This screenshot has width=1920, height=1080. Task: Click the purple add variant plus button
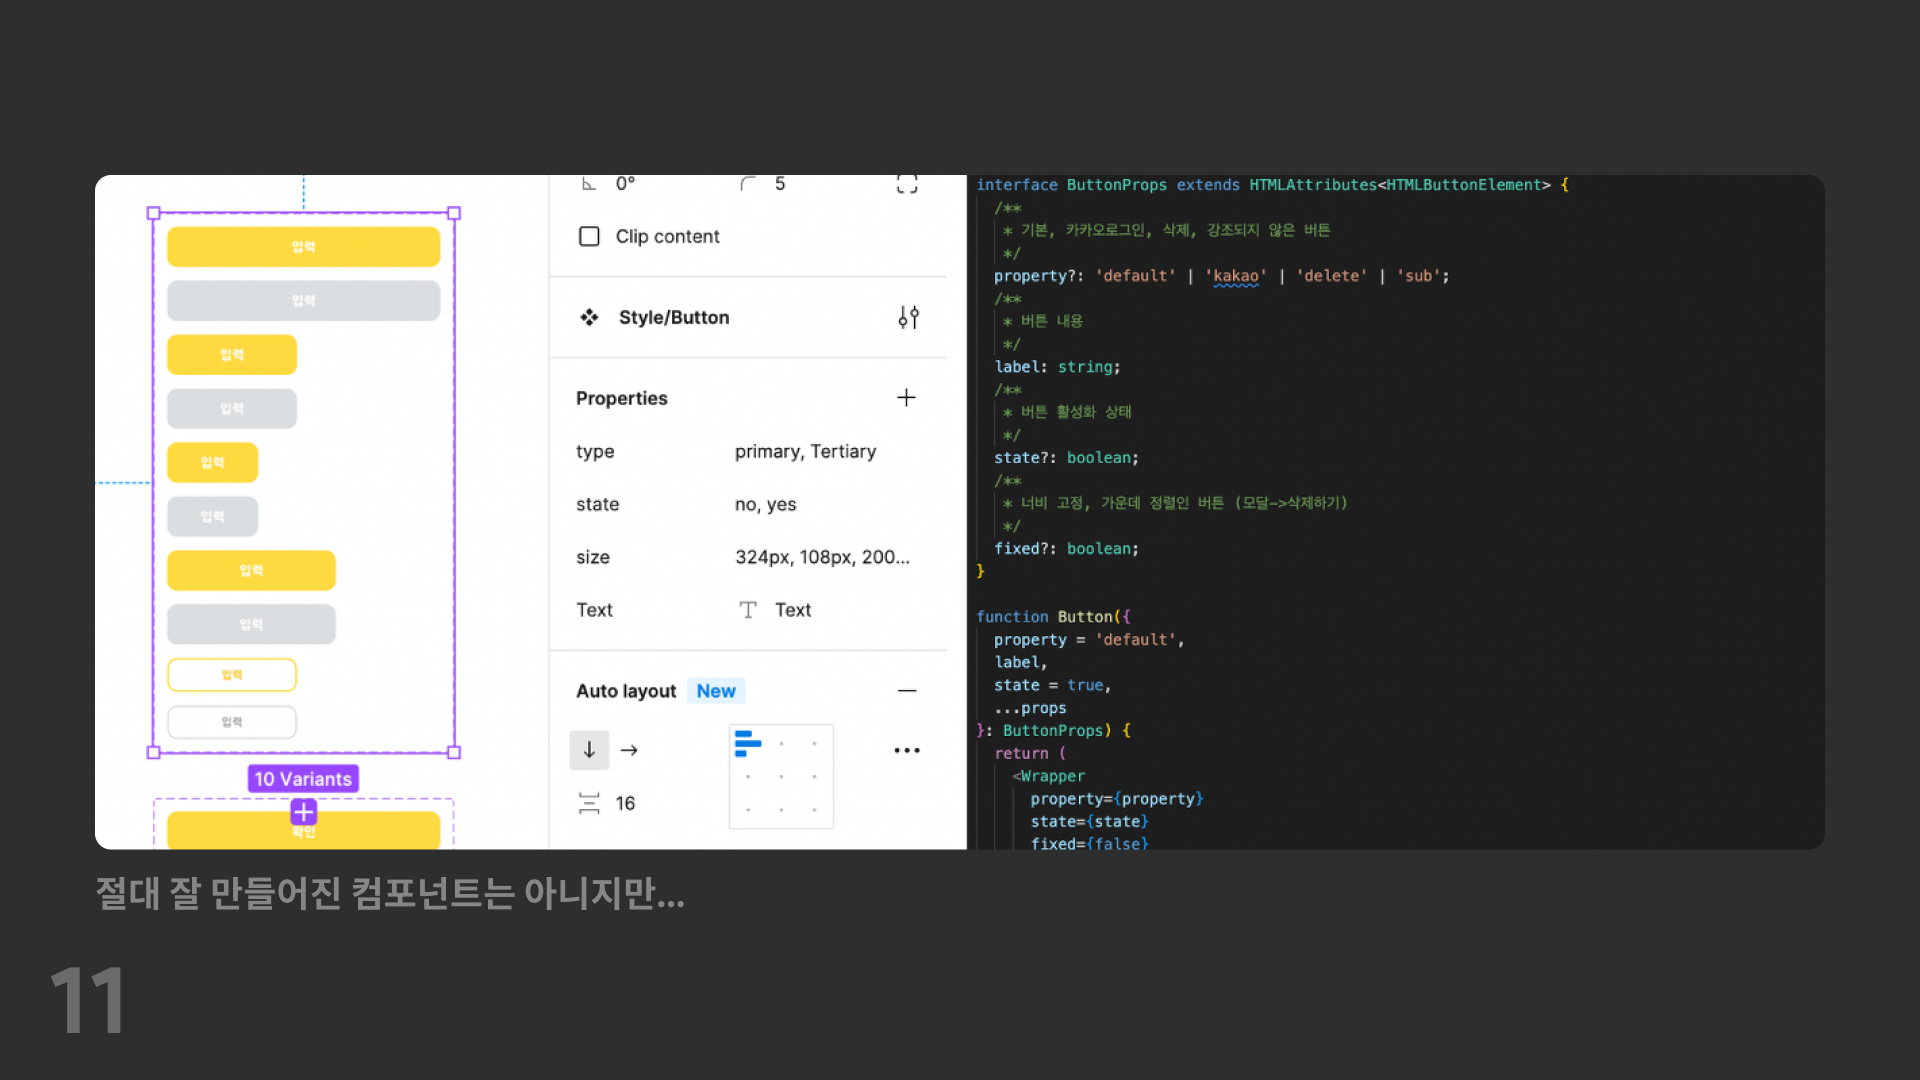[x=303, y=812]
